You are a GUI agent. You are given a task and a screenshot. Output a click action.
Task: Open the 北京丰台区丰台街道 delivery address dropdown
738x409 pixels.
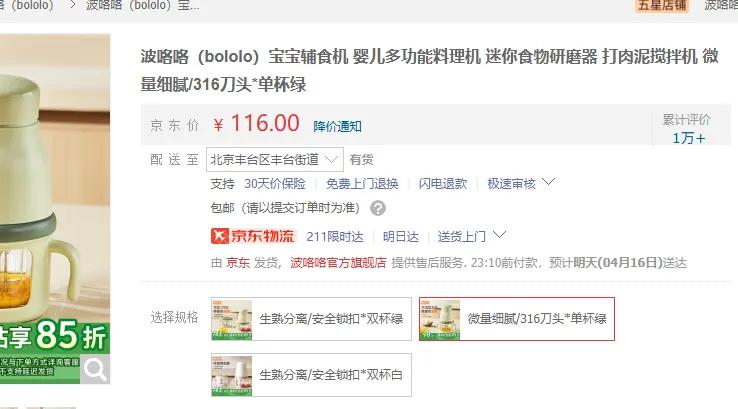pyautogui.click(x=275, y=160)
